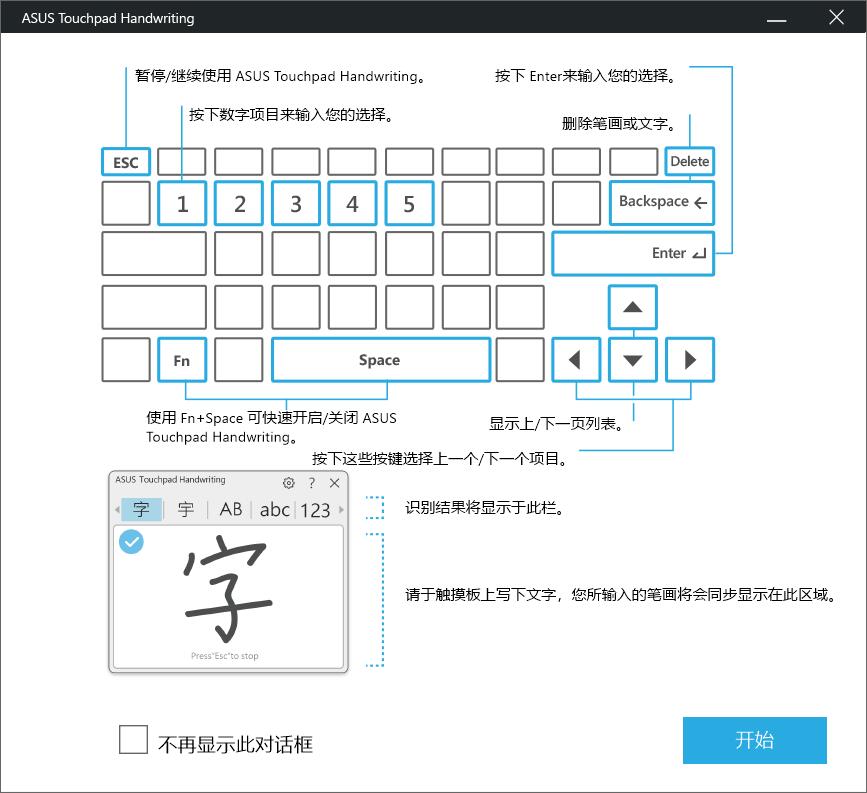Minimize the ASUS Touchpad Handwriting window
Viewport: 867px width, 793px height.
[x=776, y=18]
